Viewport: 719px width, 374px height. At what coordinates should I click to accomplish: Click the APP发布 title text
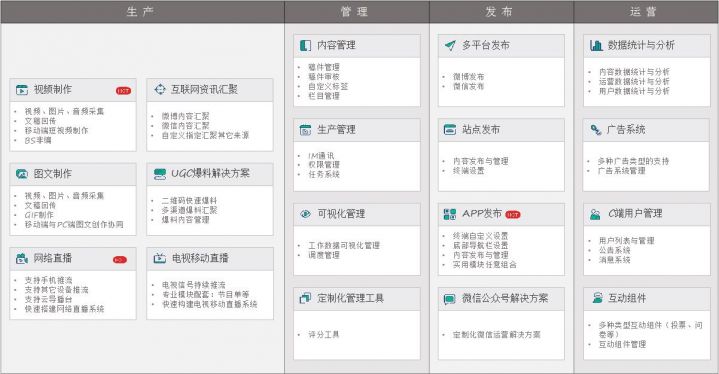(481, 214)
